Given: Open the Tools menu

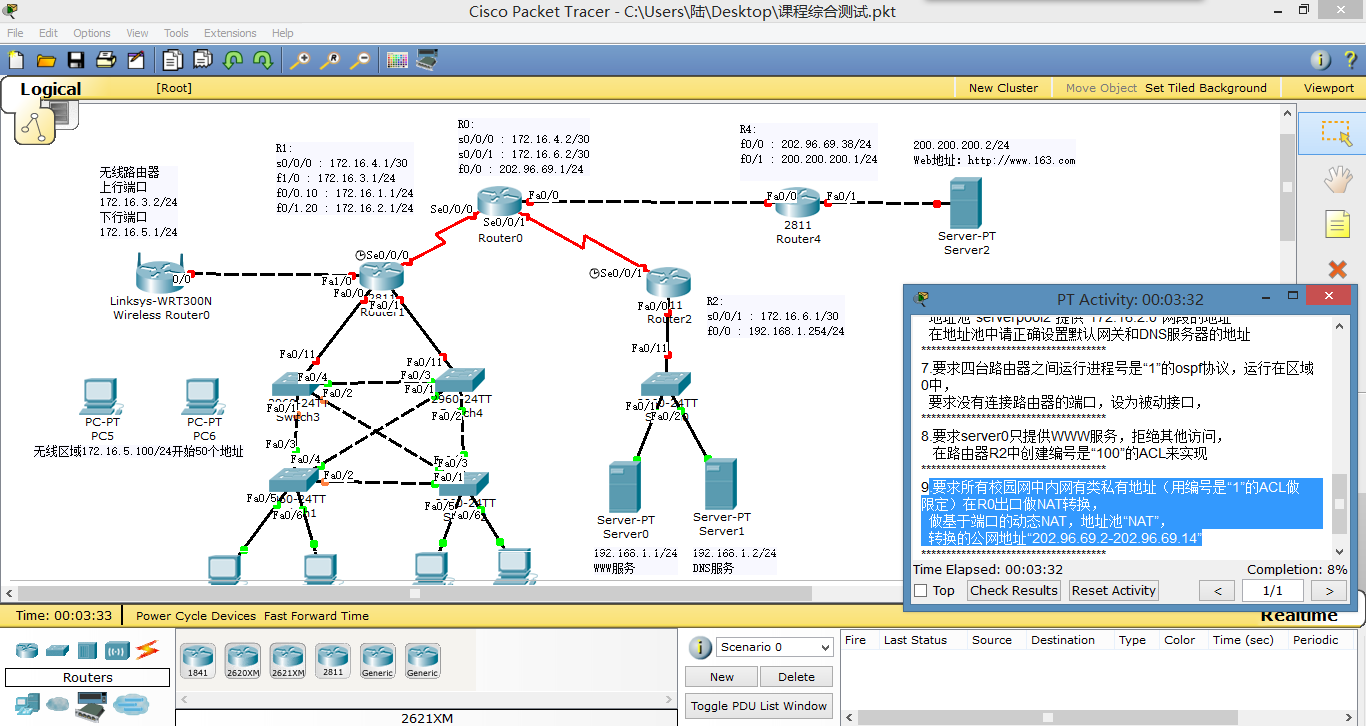Looking at the screenshot, I should coord(176,33).
